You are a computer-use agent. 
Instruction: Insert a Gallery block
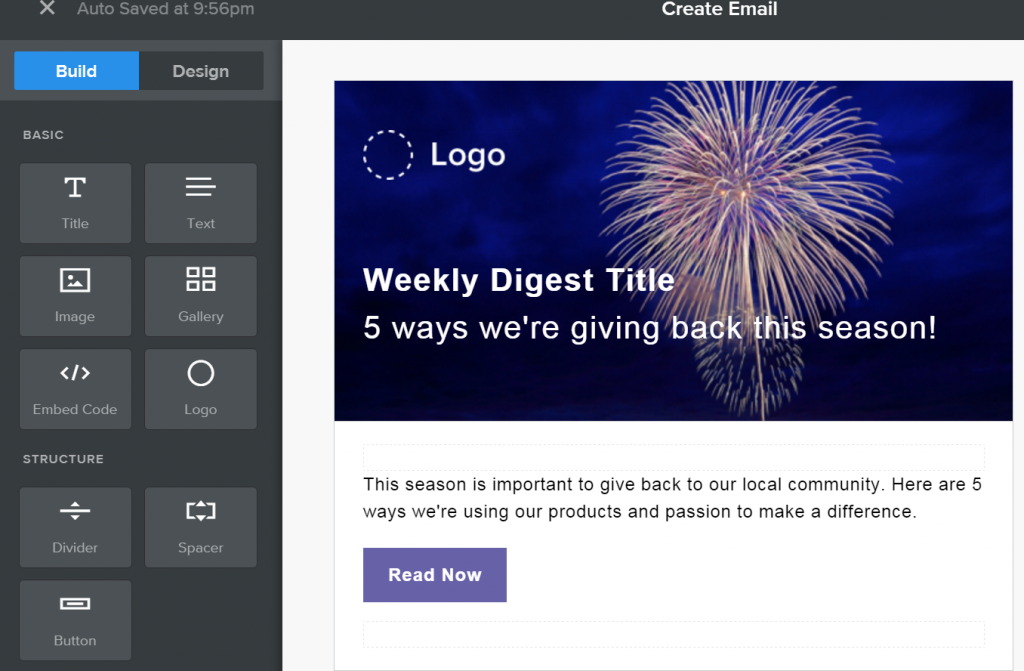click(201, 295)
